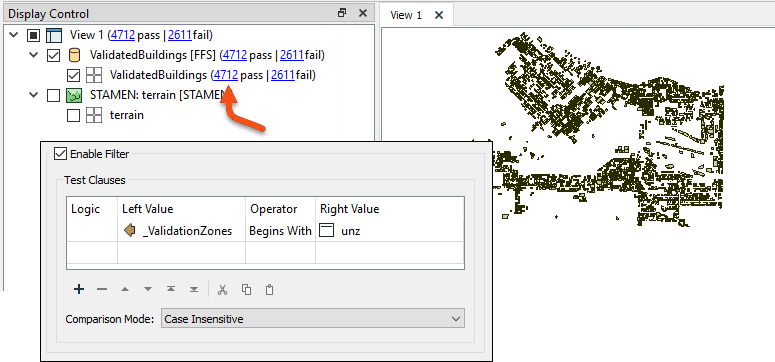Click the undock Display Control panel icon

tap(342, 13)
